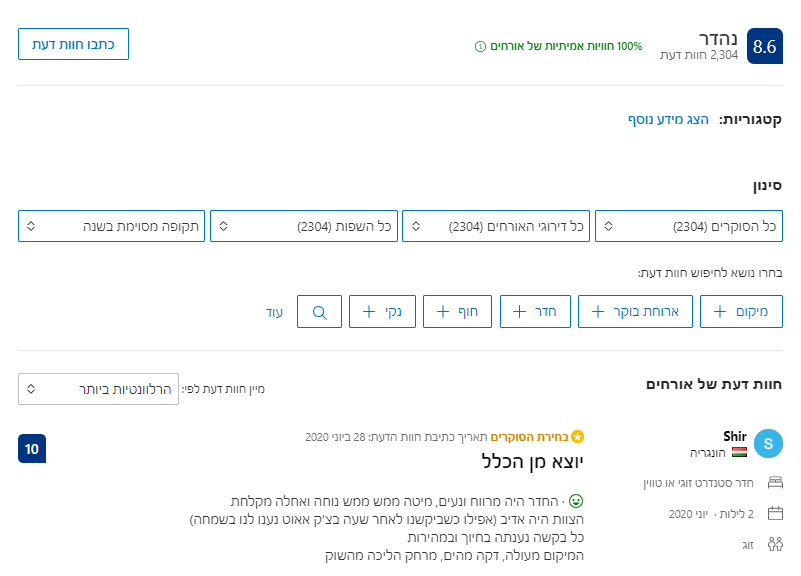Expand the sort-by הרלוונטיות ביותר dropdown
This screenshot has height=576, width=801.
(98, 388)
